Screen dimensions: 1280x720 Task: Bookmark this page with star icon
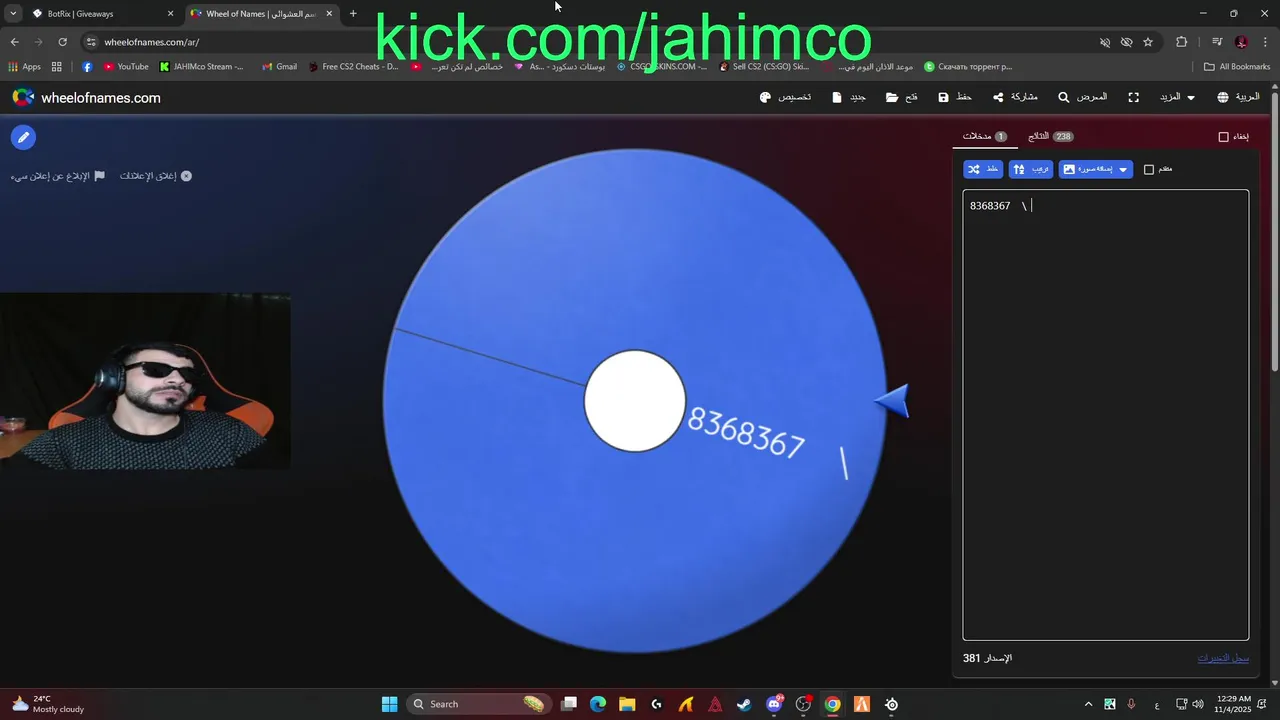coord(1148,42)
